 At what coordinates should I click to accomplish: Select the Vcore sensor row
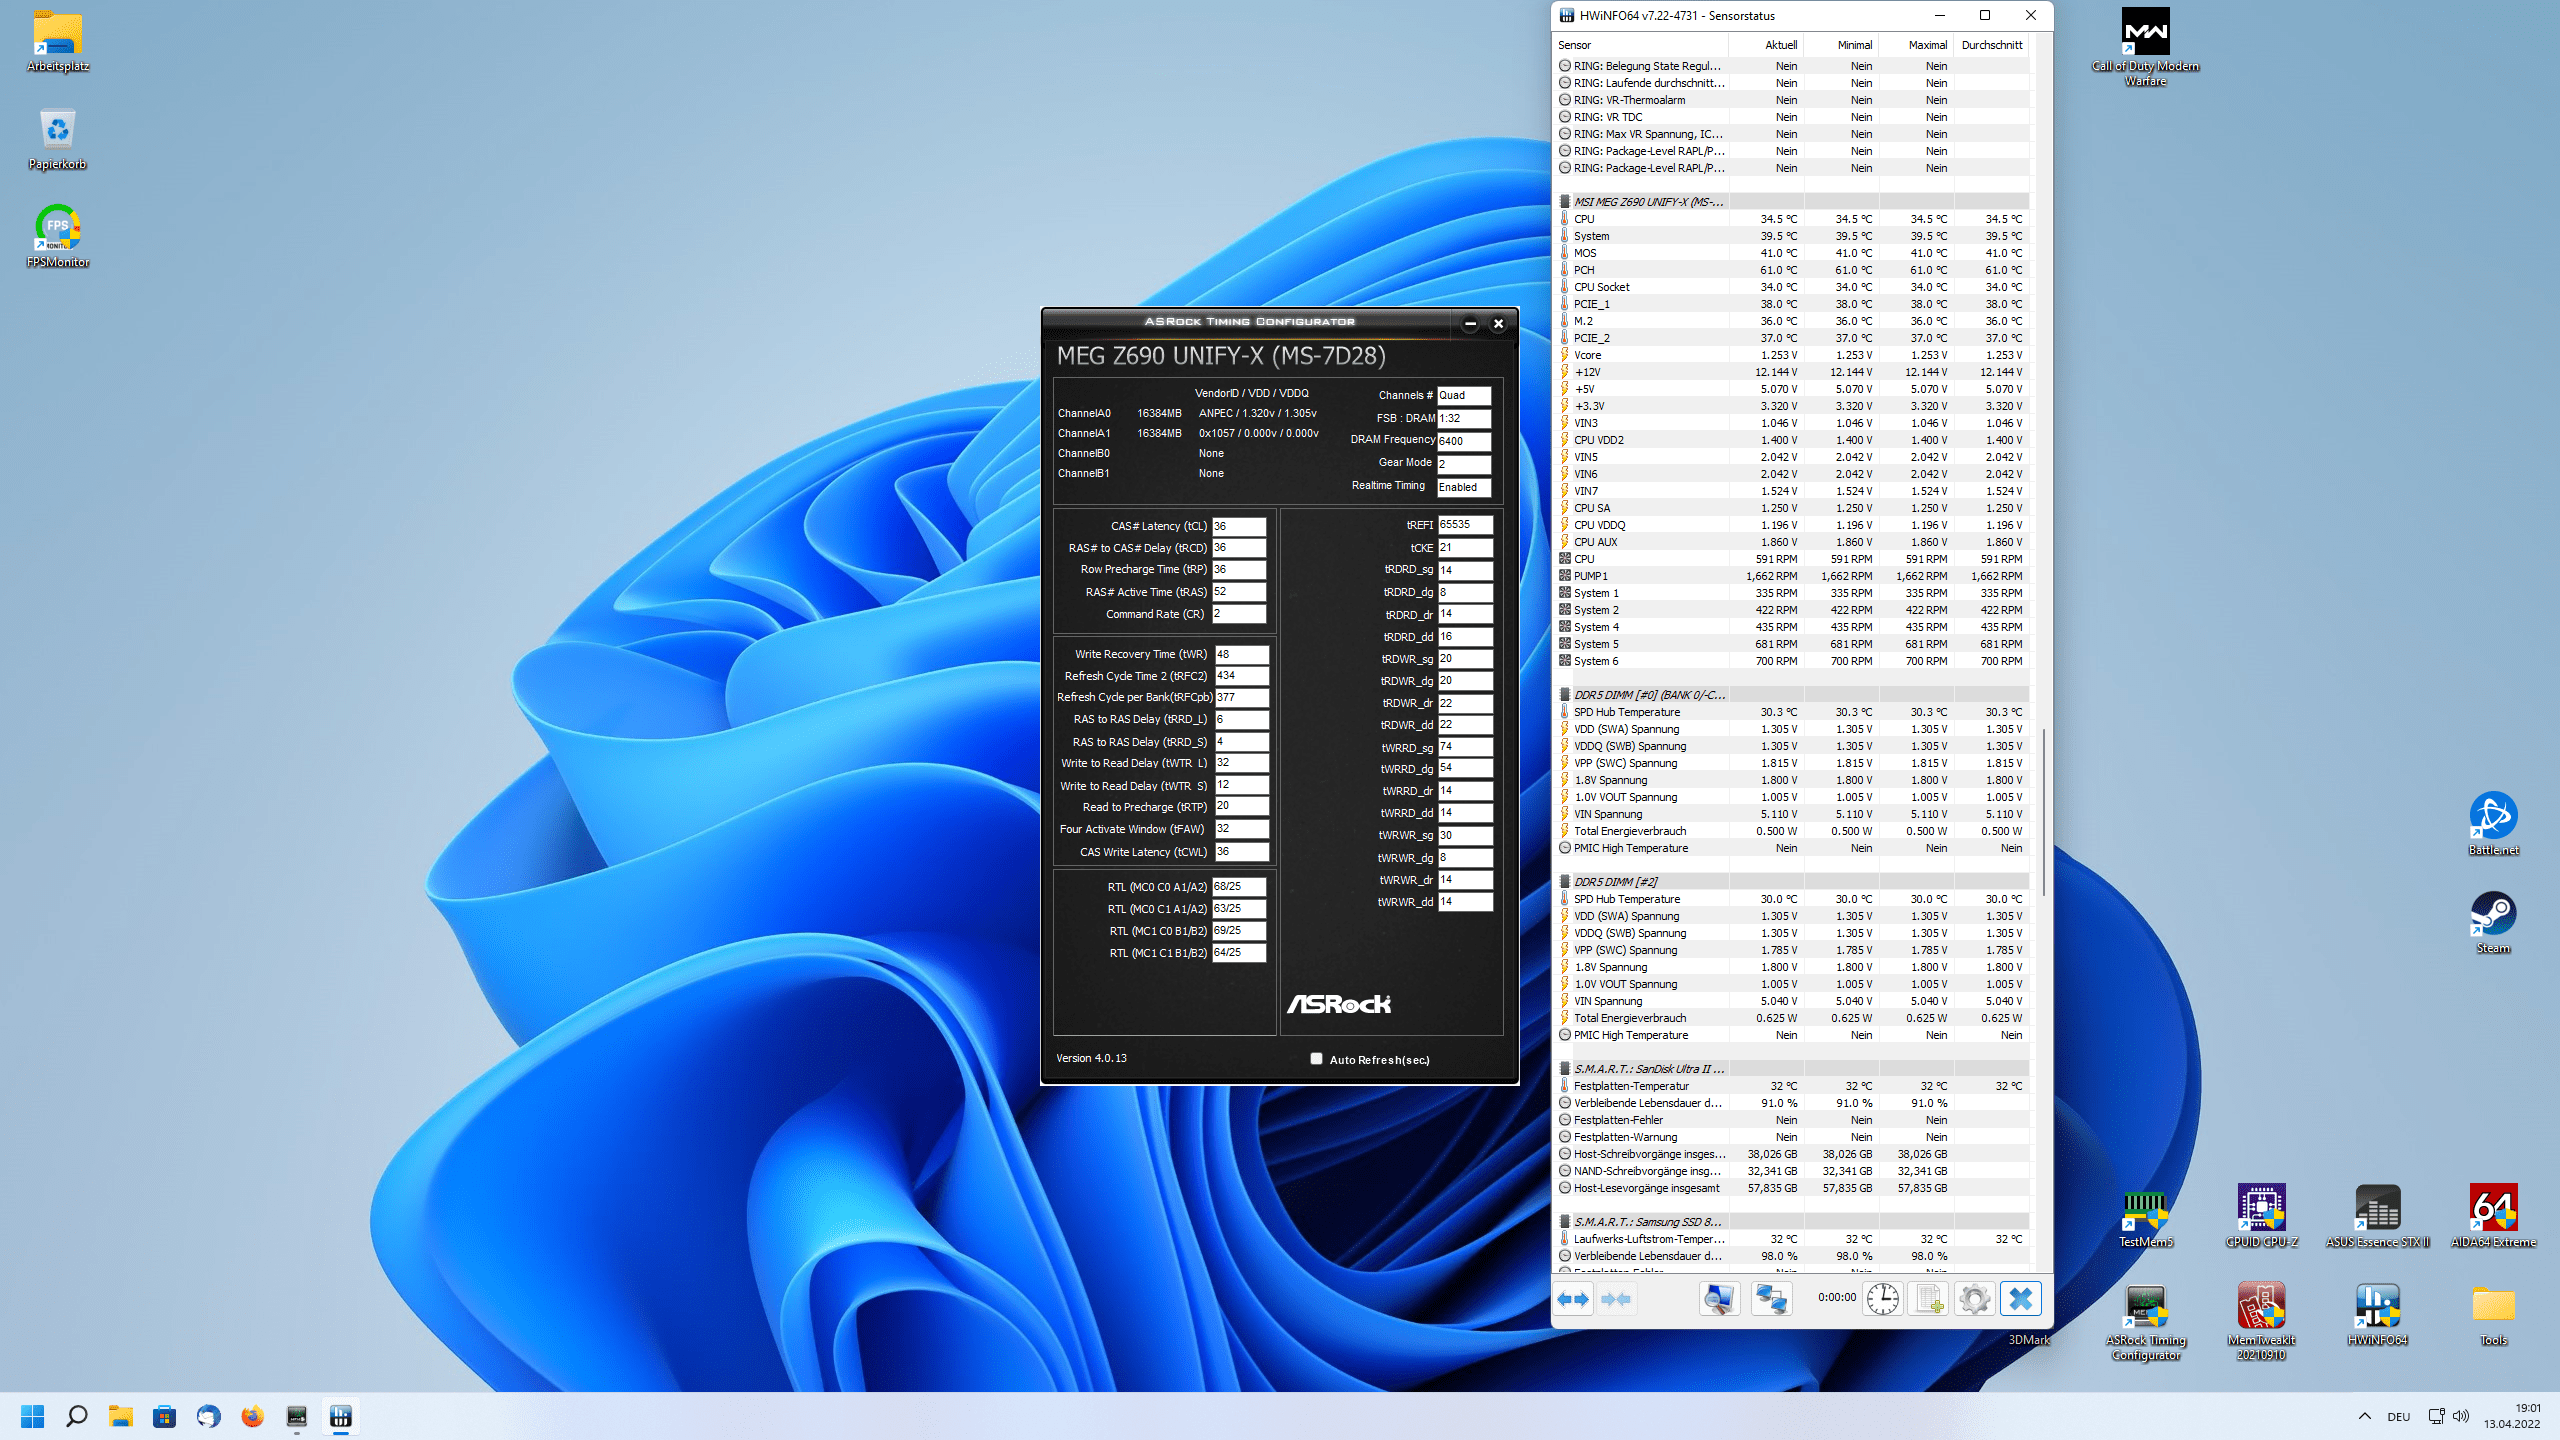[1793, 355]
